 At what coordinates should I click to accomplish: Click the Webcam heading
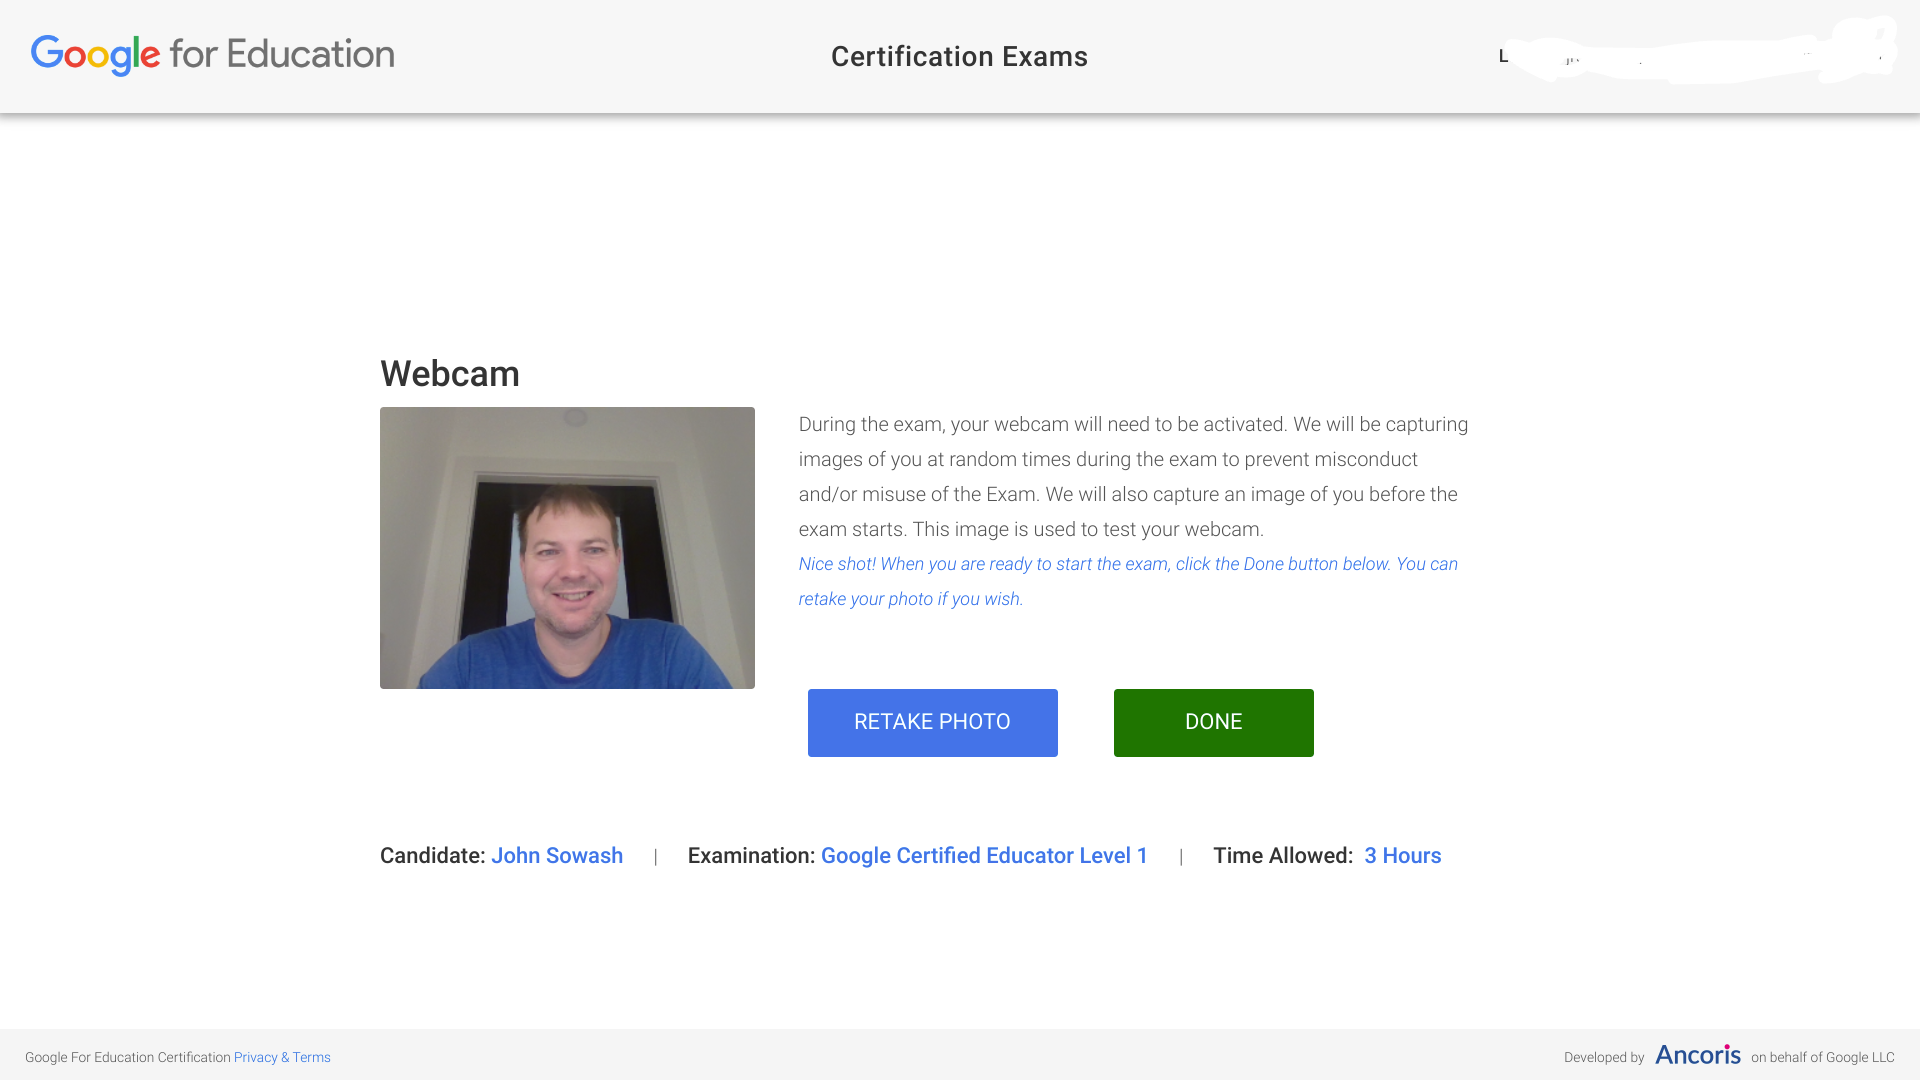(450, 374)
